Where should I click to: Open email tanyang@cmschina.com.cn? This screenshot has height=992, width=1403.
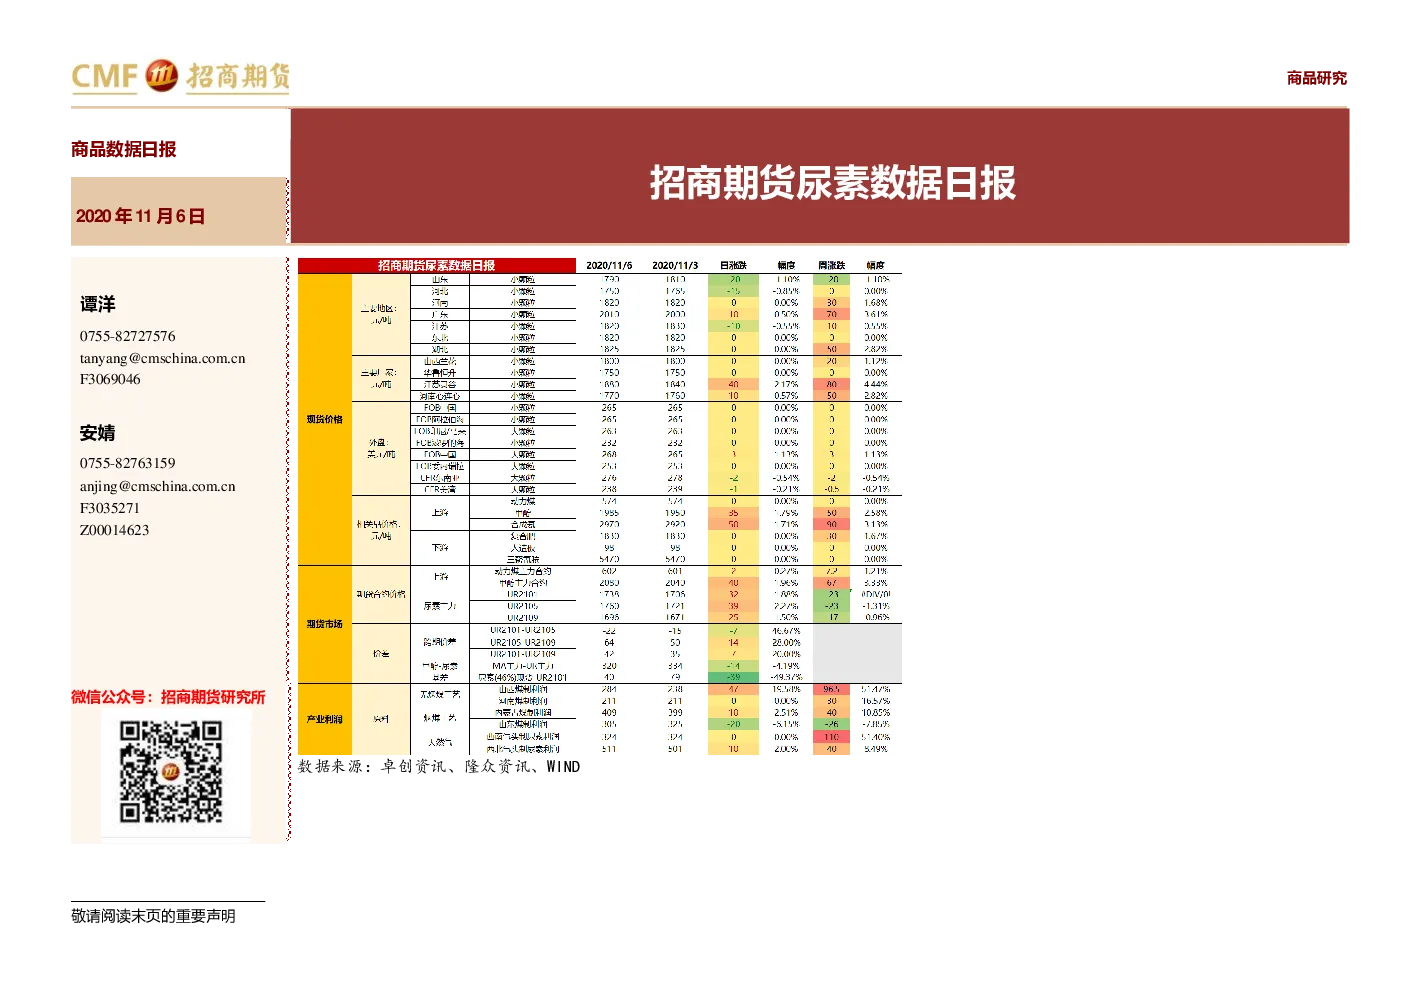tap(162, 358)
